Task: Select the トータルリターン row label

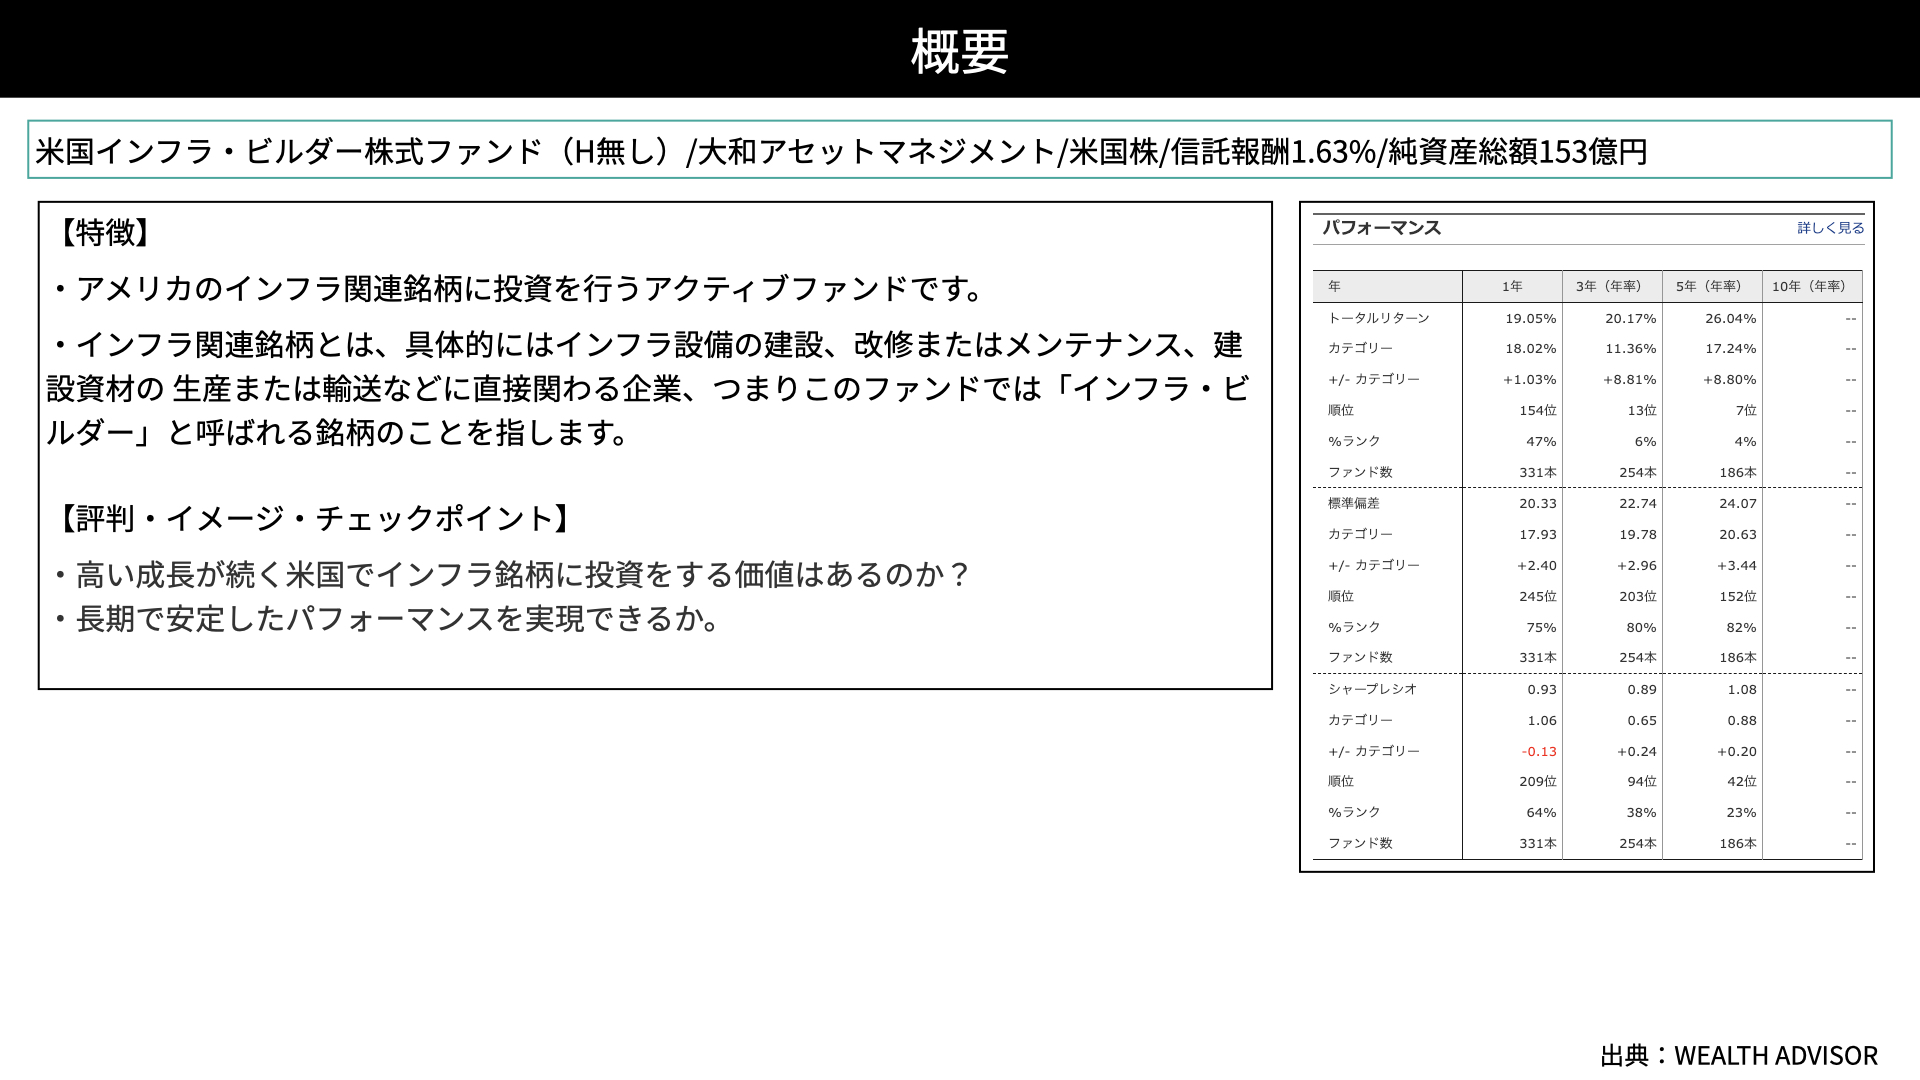Action: [1378, 318]
